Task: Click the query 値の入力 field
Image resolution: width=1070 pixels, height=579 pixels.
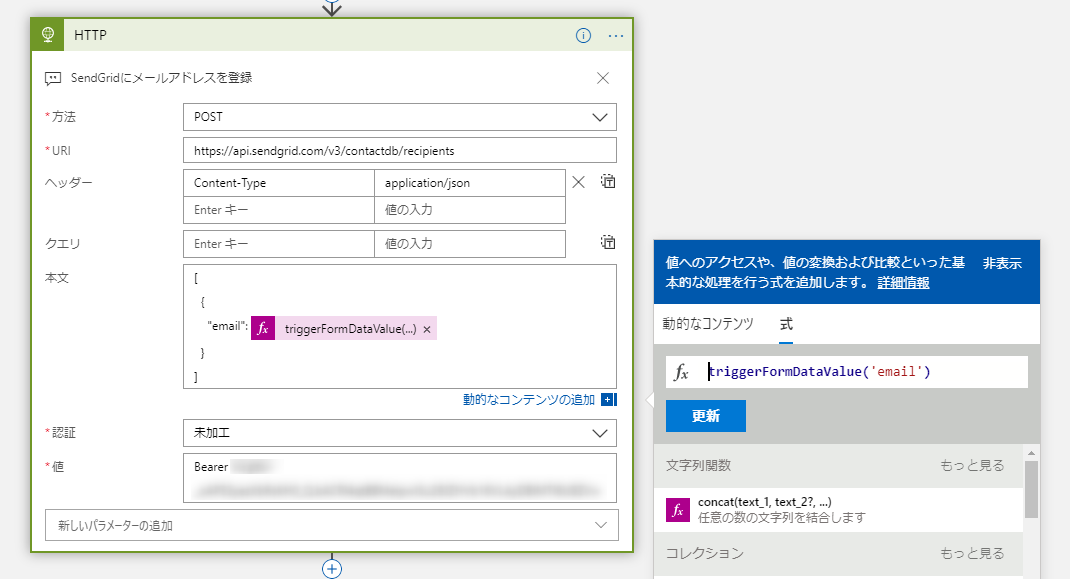Action: [x=470, y=244]
